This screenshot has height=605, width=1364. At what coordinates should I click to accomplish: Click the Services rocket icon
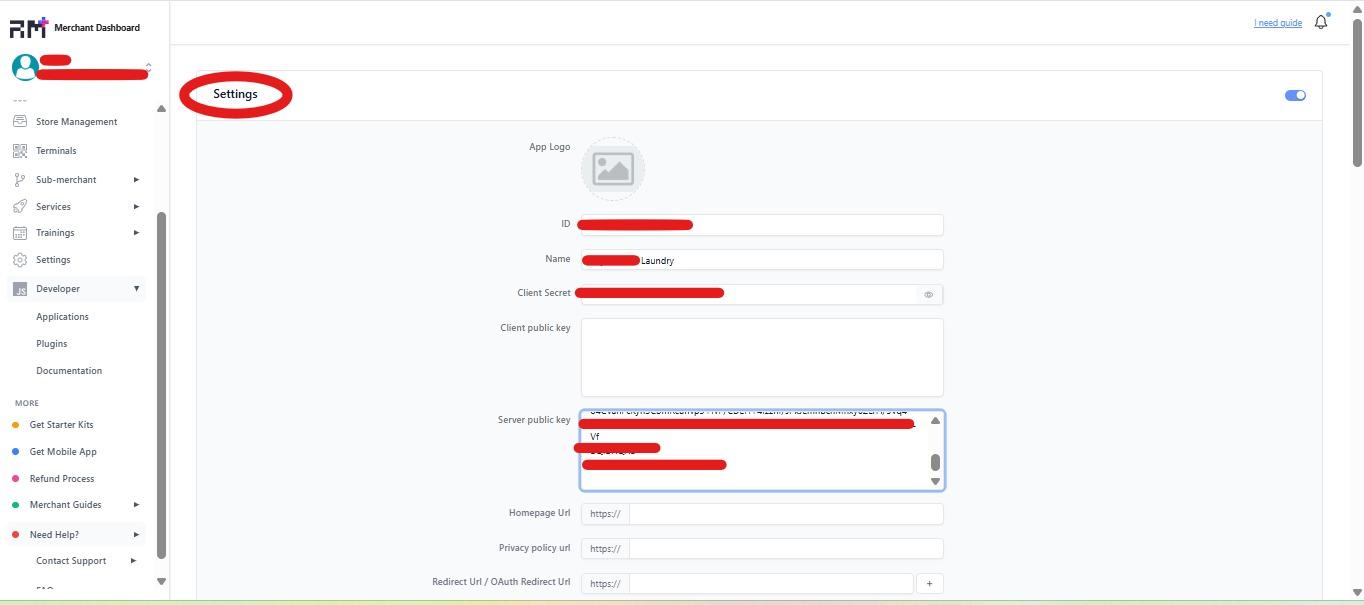19,206
